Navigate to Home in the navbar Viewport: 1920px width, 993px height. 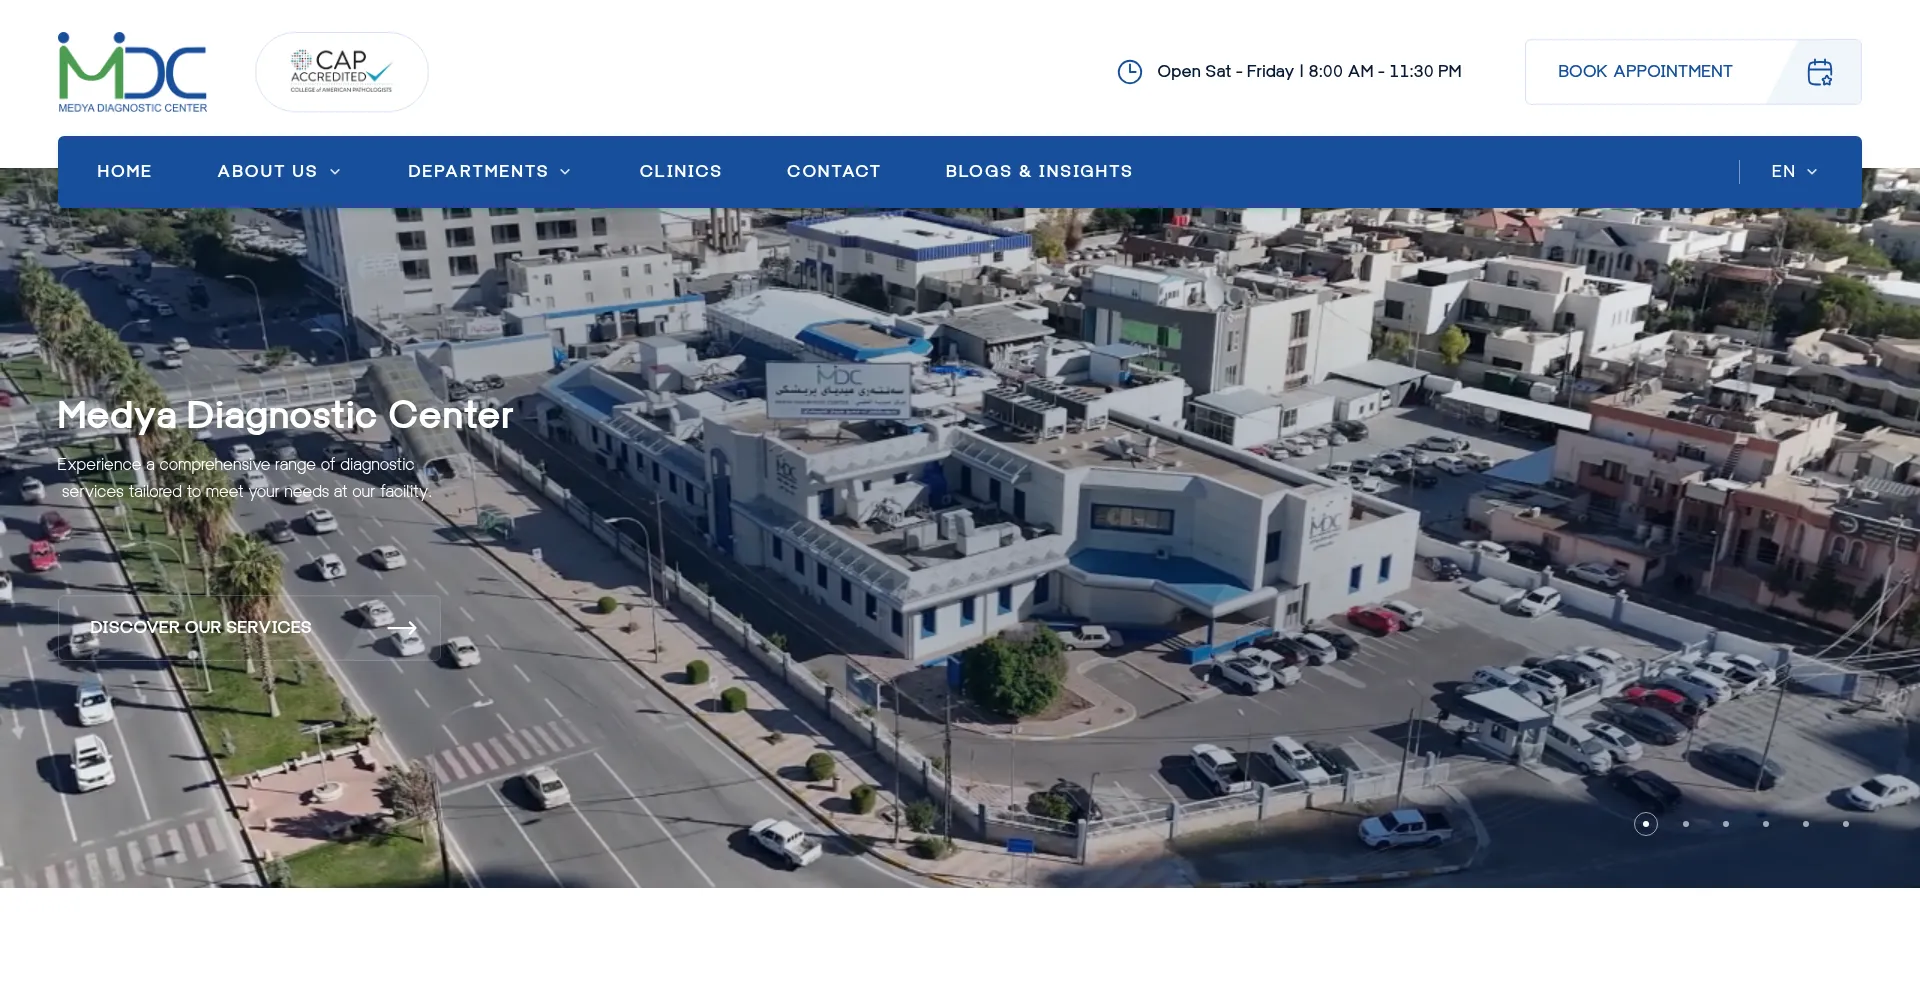click(x=124, y=172)
